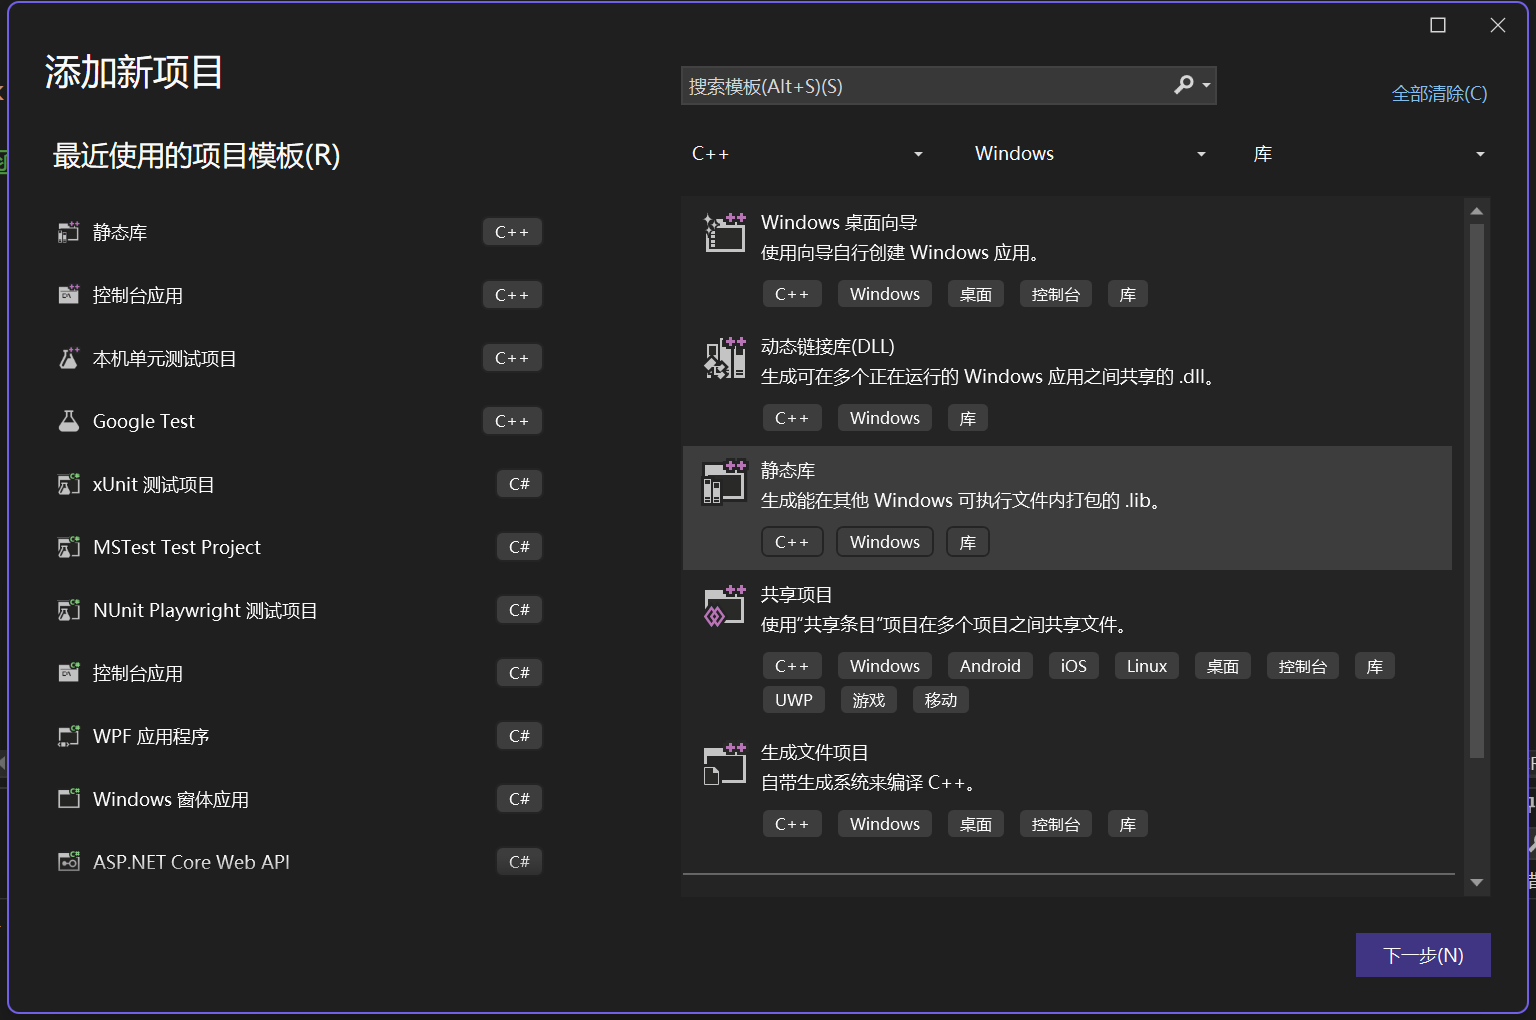1536x1020 pixels.
Task: Click the template list vertical scrollbar thumb
Action: pyautogui.click(x=1477, y=490)
